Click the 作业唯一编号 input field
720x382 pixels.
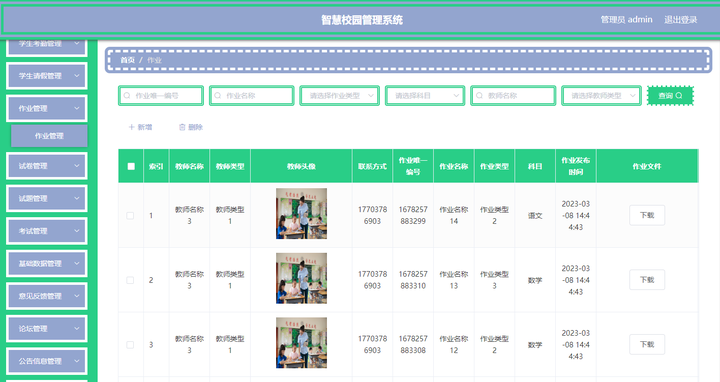tap(161, 96)
